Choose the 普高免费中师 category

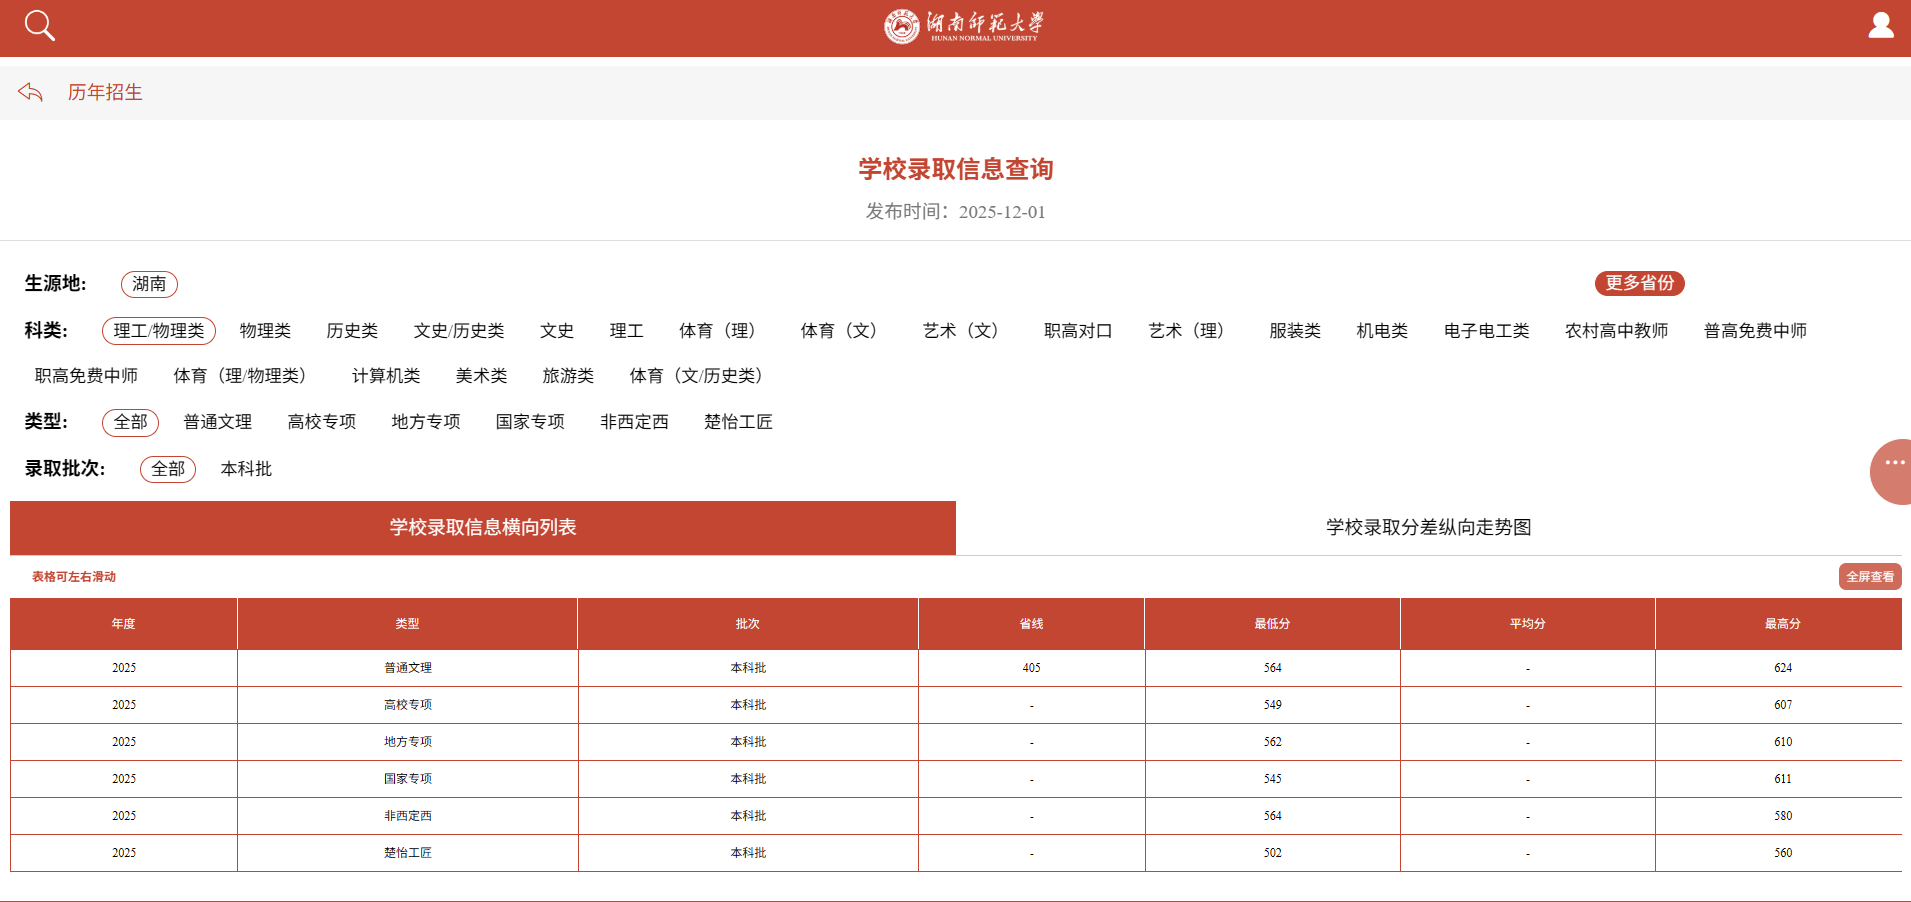(x=1756, y=331)
